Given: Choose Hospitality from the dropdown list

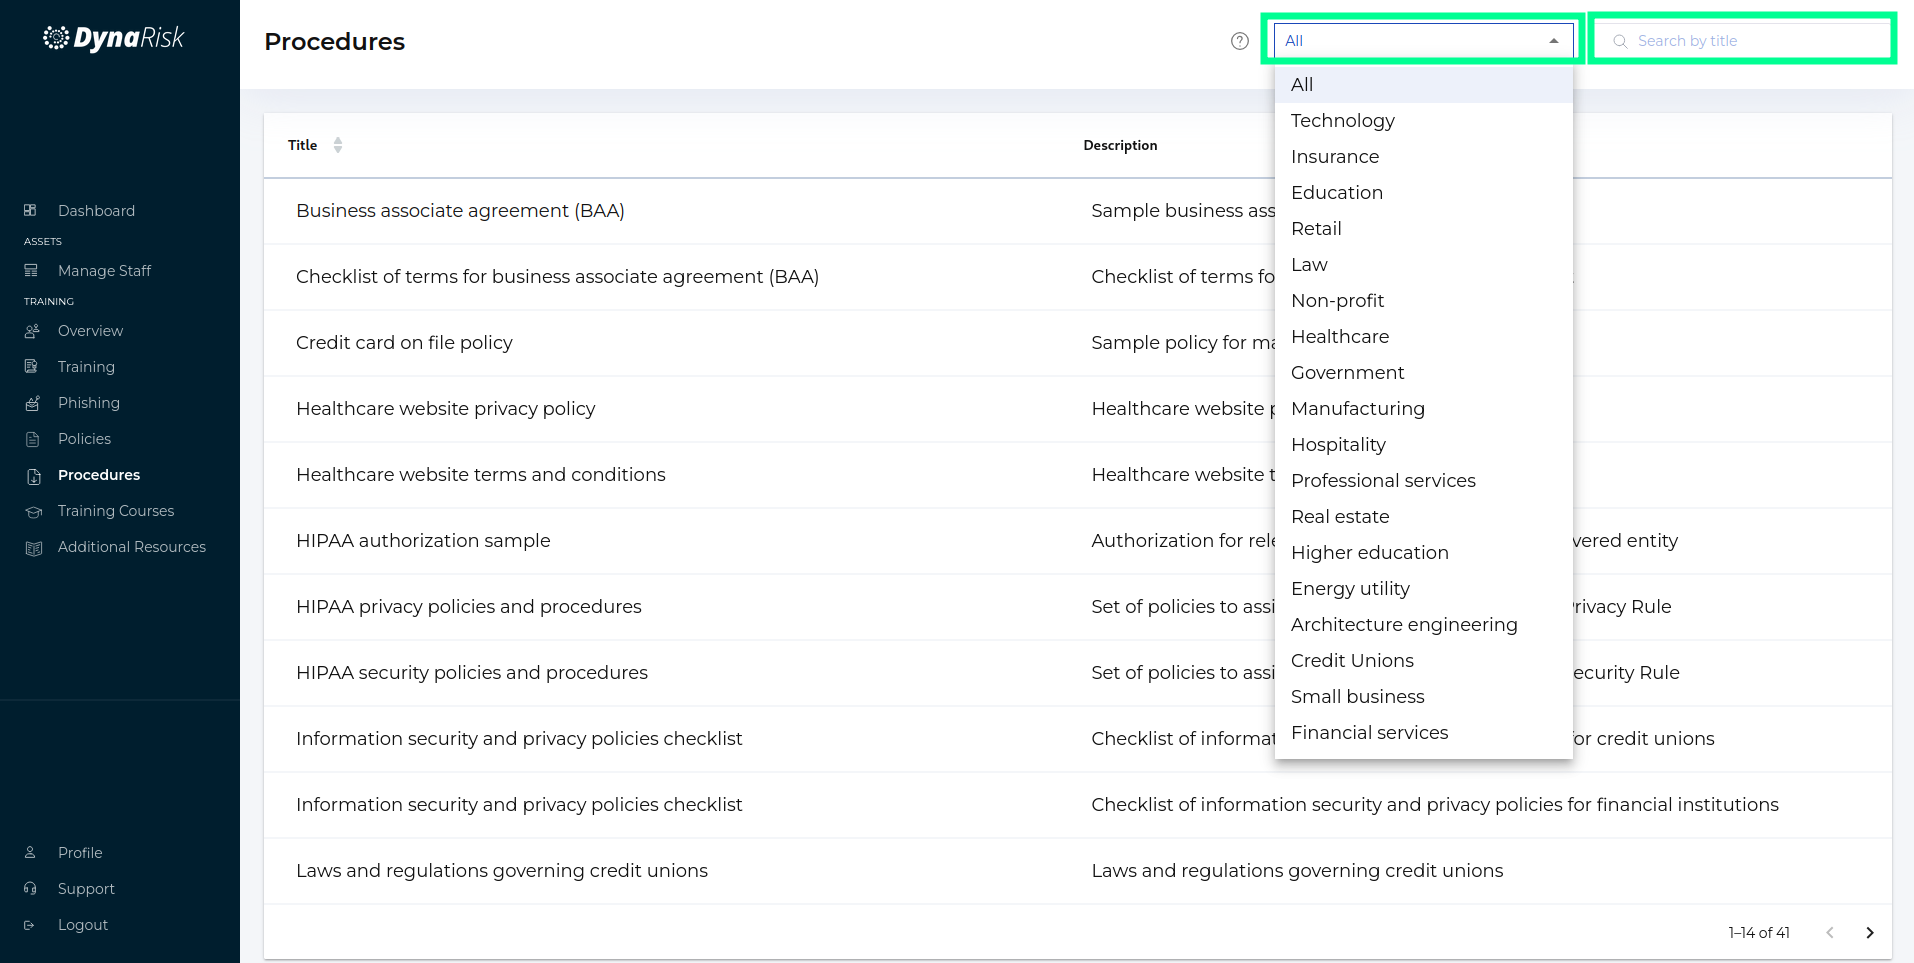Looking at the screenshot, I should (x=1424, y=445).
